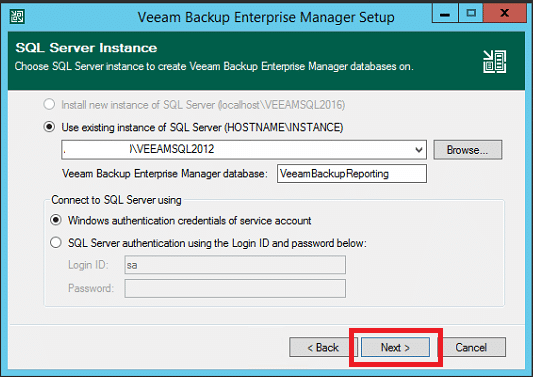Click the 'Veeam Backup Enterprise Manager Setup' title
Image resolution: width=536 pixels, height=377 pixels.
pyautogui.click(x=266, y=17)
